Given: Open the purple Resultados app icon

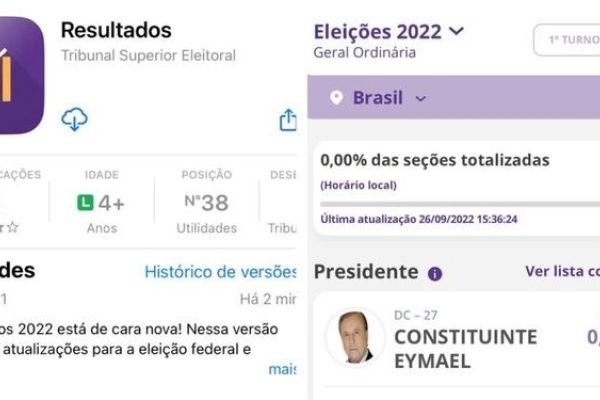Looking at the screenshot, I should [21, 75].
